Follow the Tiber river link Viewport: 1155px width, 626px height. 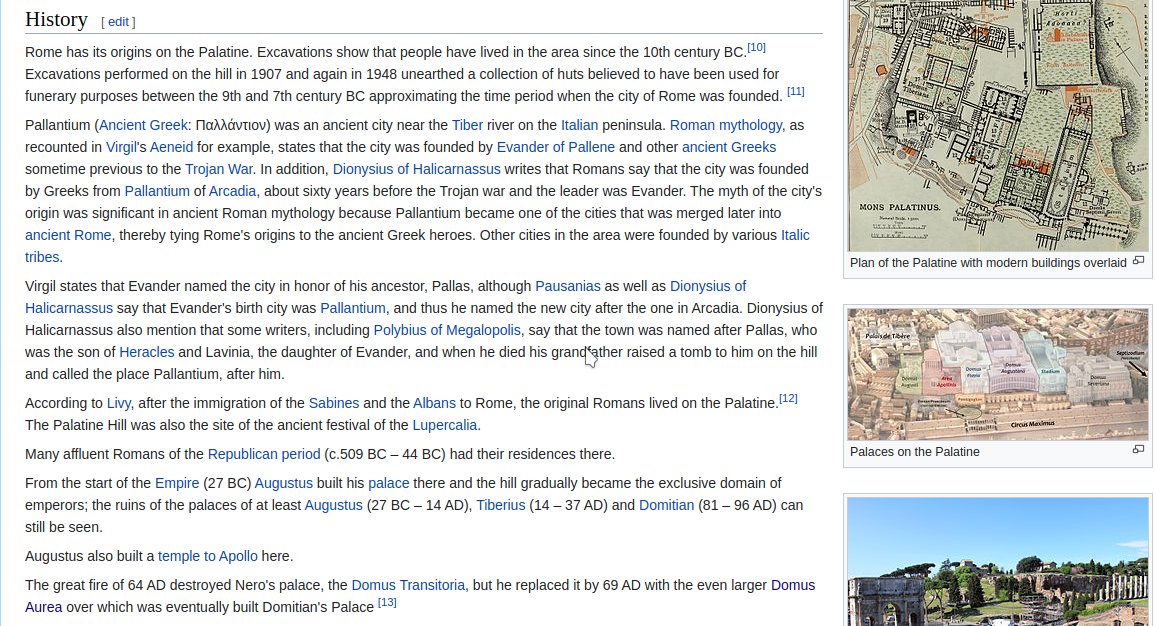467,125
